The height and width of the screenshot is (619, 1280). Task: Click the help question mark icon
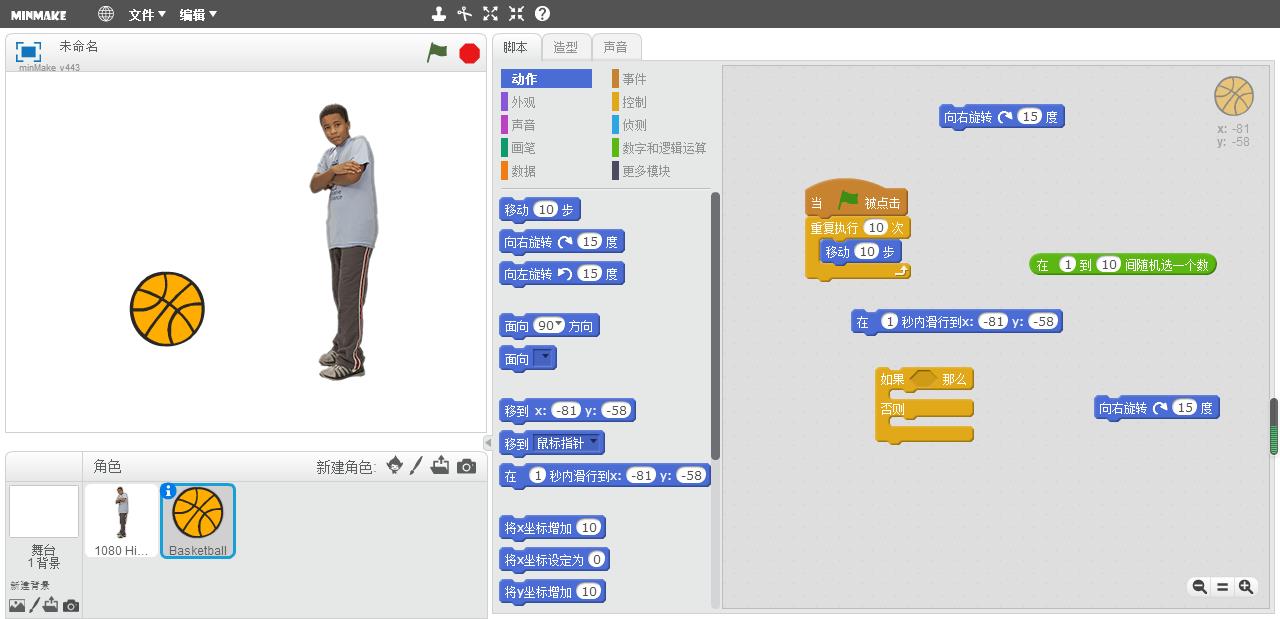[542, 14]
